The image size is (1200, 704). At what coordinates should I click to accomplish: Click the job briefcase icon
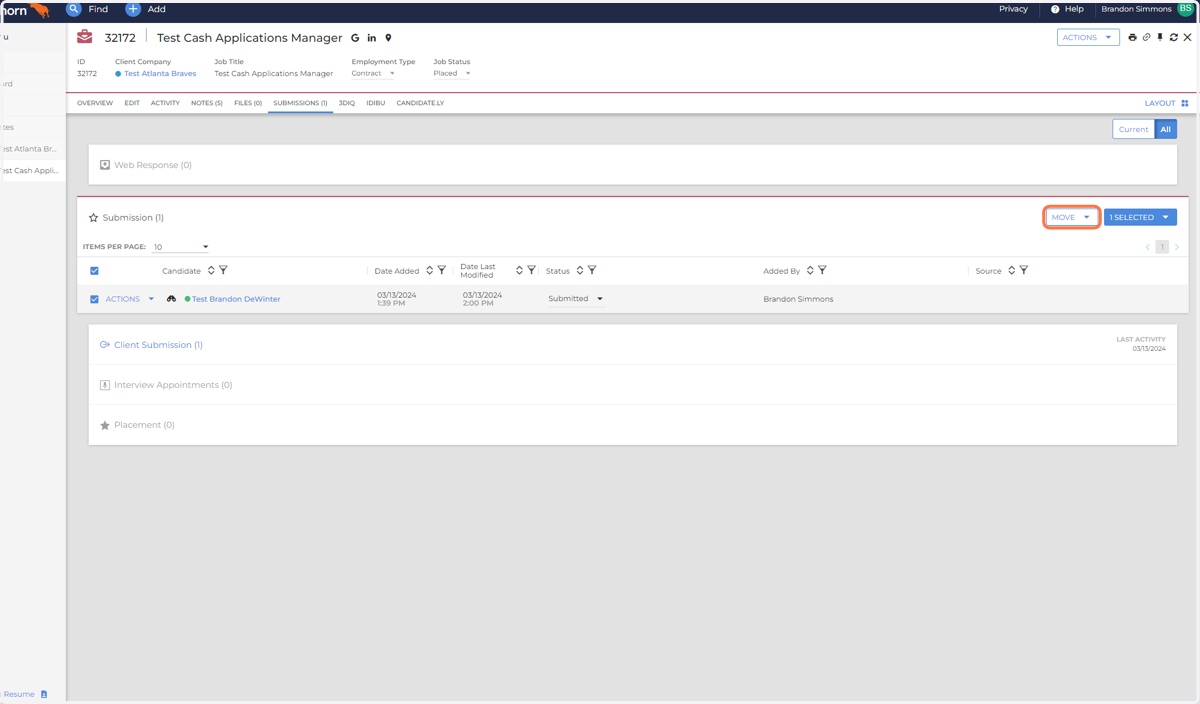pos(85,37)
